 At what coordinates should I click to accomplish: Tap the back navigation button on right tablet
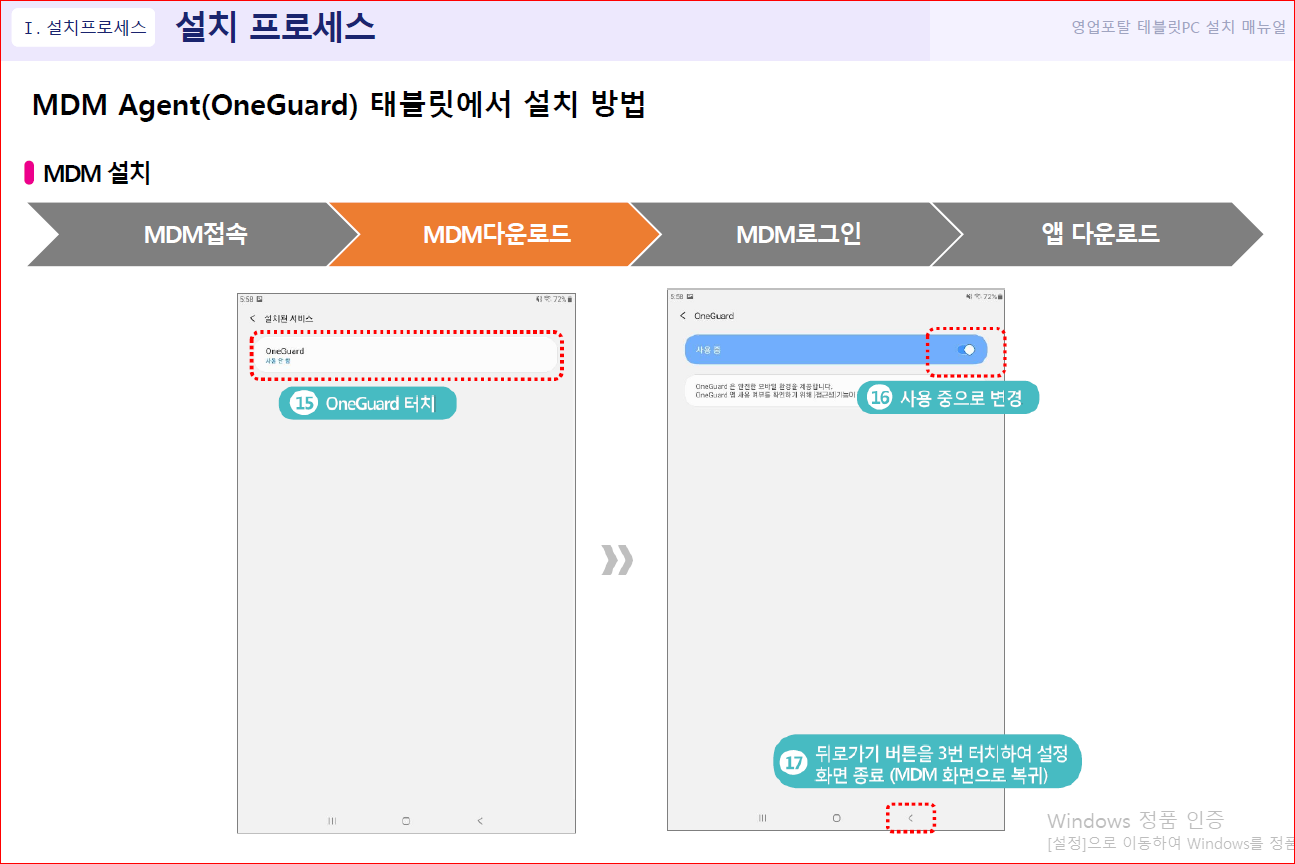pos(910,818)
